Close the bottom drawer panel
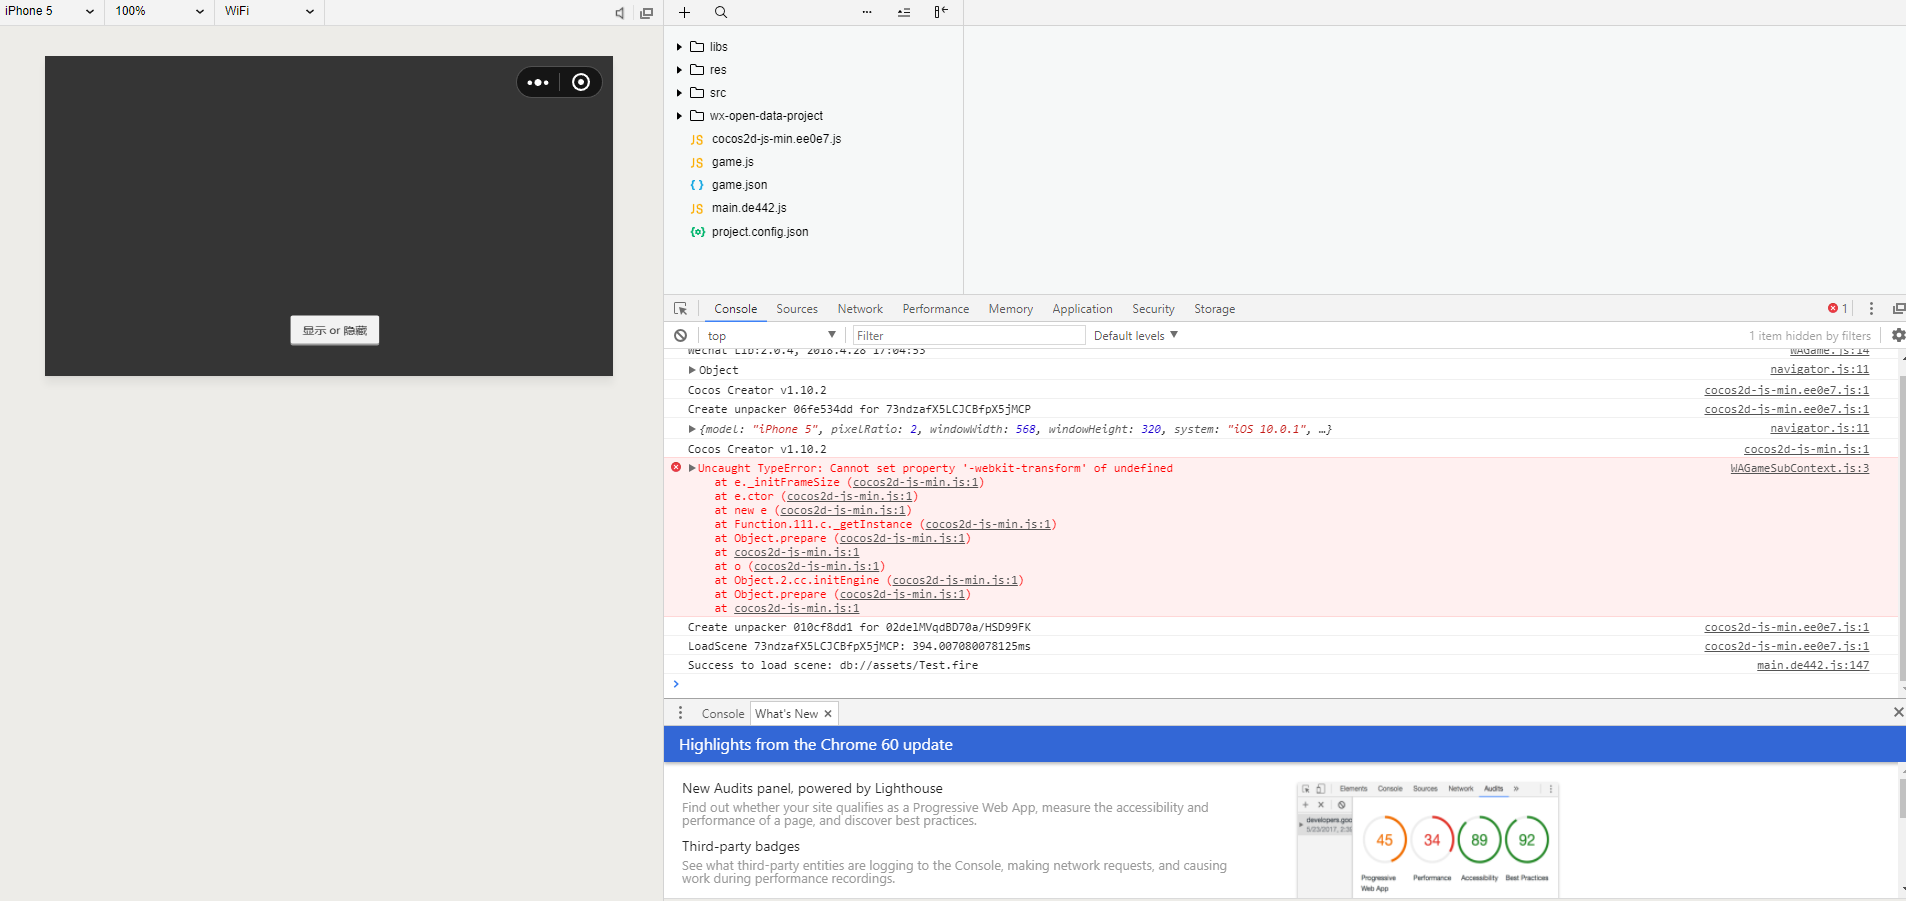The height and width of the screenshot is (901, 1906). tap(1898, 712)
